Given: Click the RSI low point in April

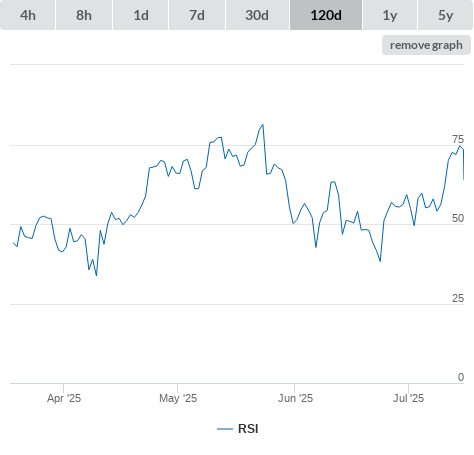Looking at the screenshot, I should (96, 275).
